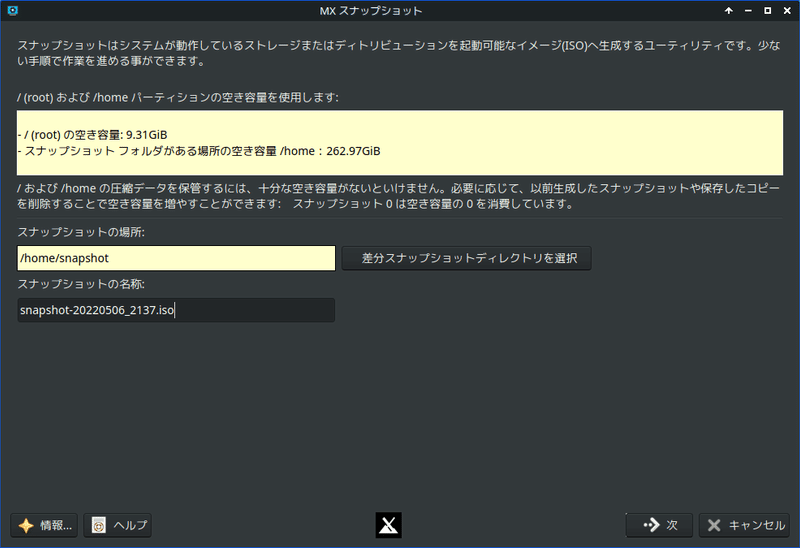This screenshot has width=800, height=548.
Task: Click the MX Snapshot app icon in title bar
Action: [13, 10]
